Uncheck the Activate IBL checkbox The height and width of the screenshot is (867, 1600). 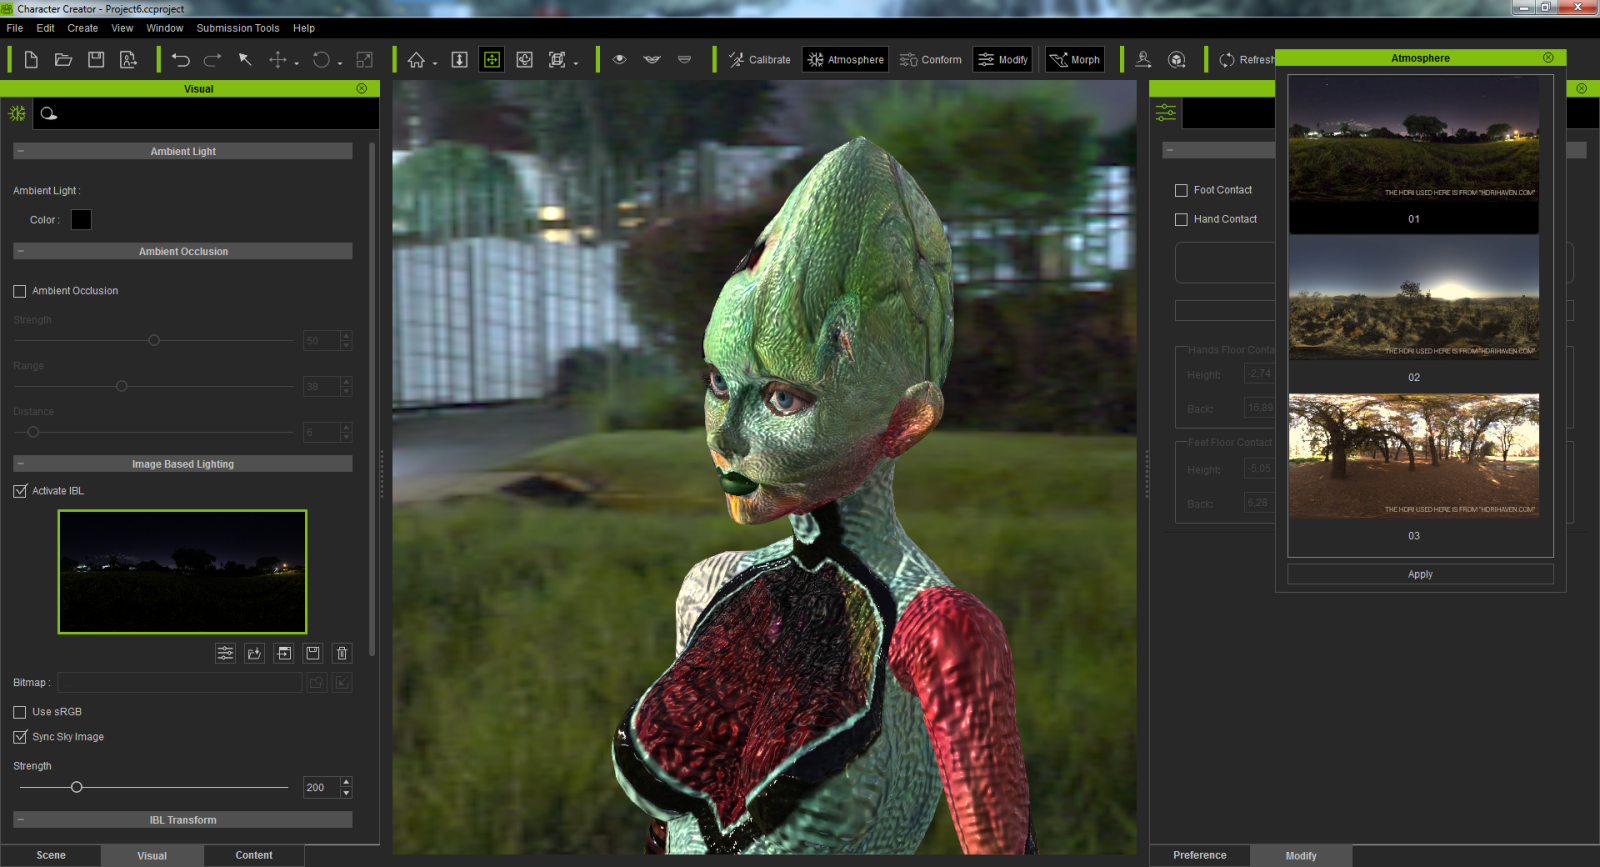(x=20, y=491)
